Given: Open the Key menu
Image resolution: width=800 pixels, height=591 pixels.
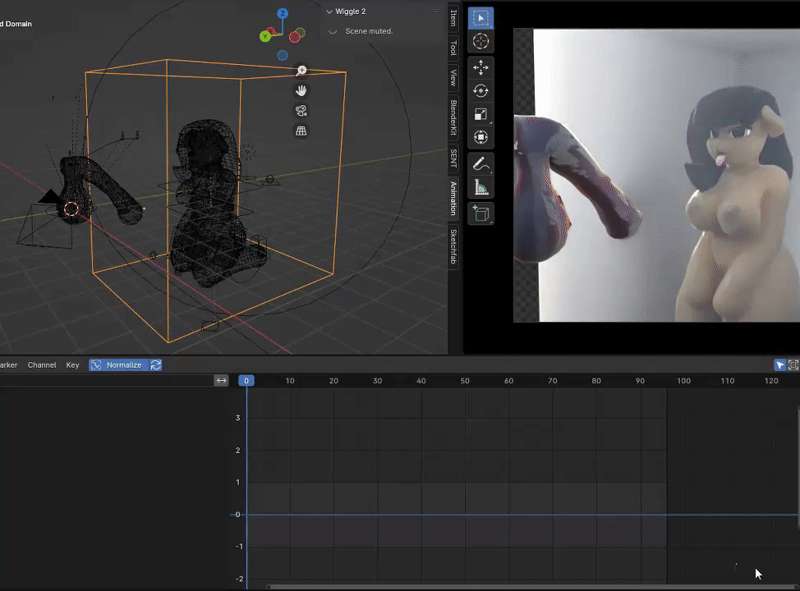Looking at the screenshot, I should pyautogui.click(x=72, y=365).
